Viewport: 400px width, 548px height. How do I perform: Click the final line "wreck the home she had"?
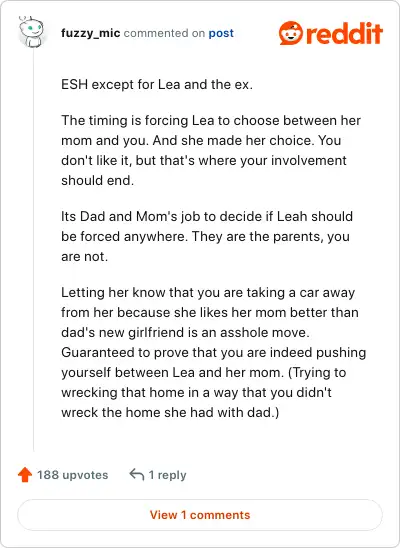click(170, 412)
